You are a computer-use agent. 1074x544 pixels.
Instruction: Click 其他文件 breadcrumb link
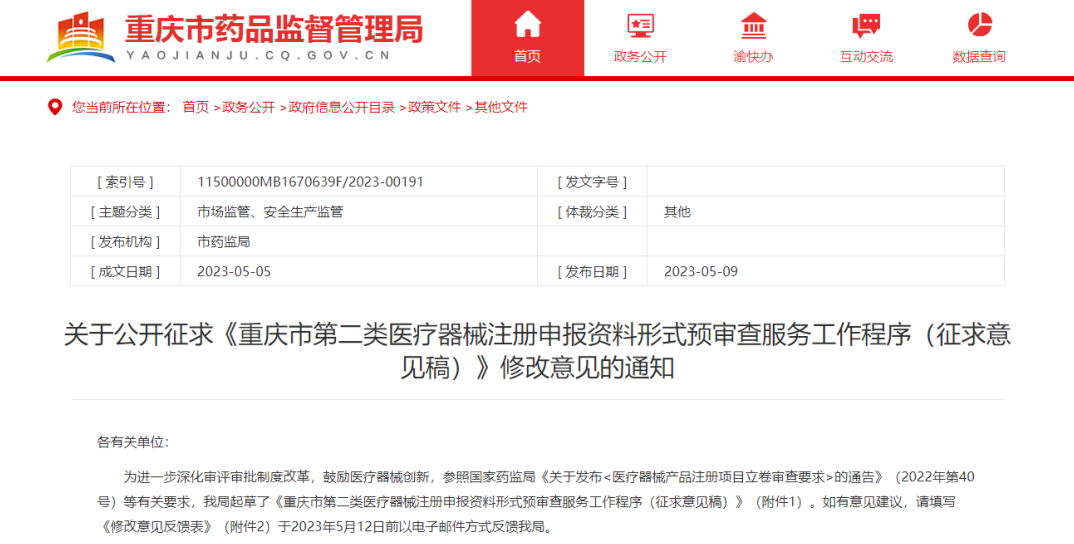click(500, 107)
